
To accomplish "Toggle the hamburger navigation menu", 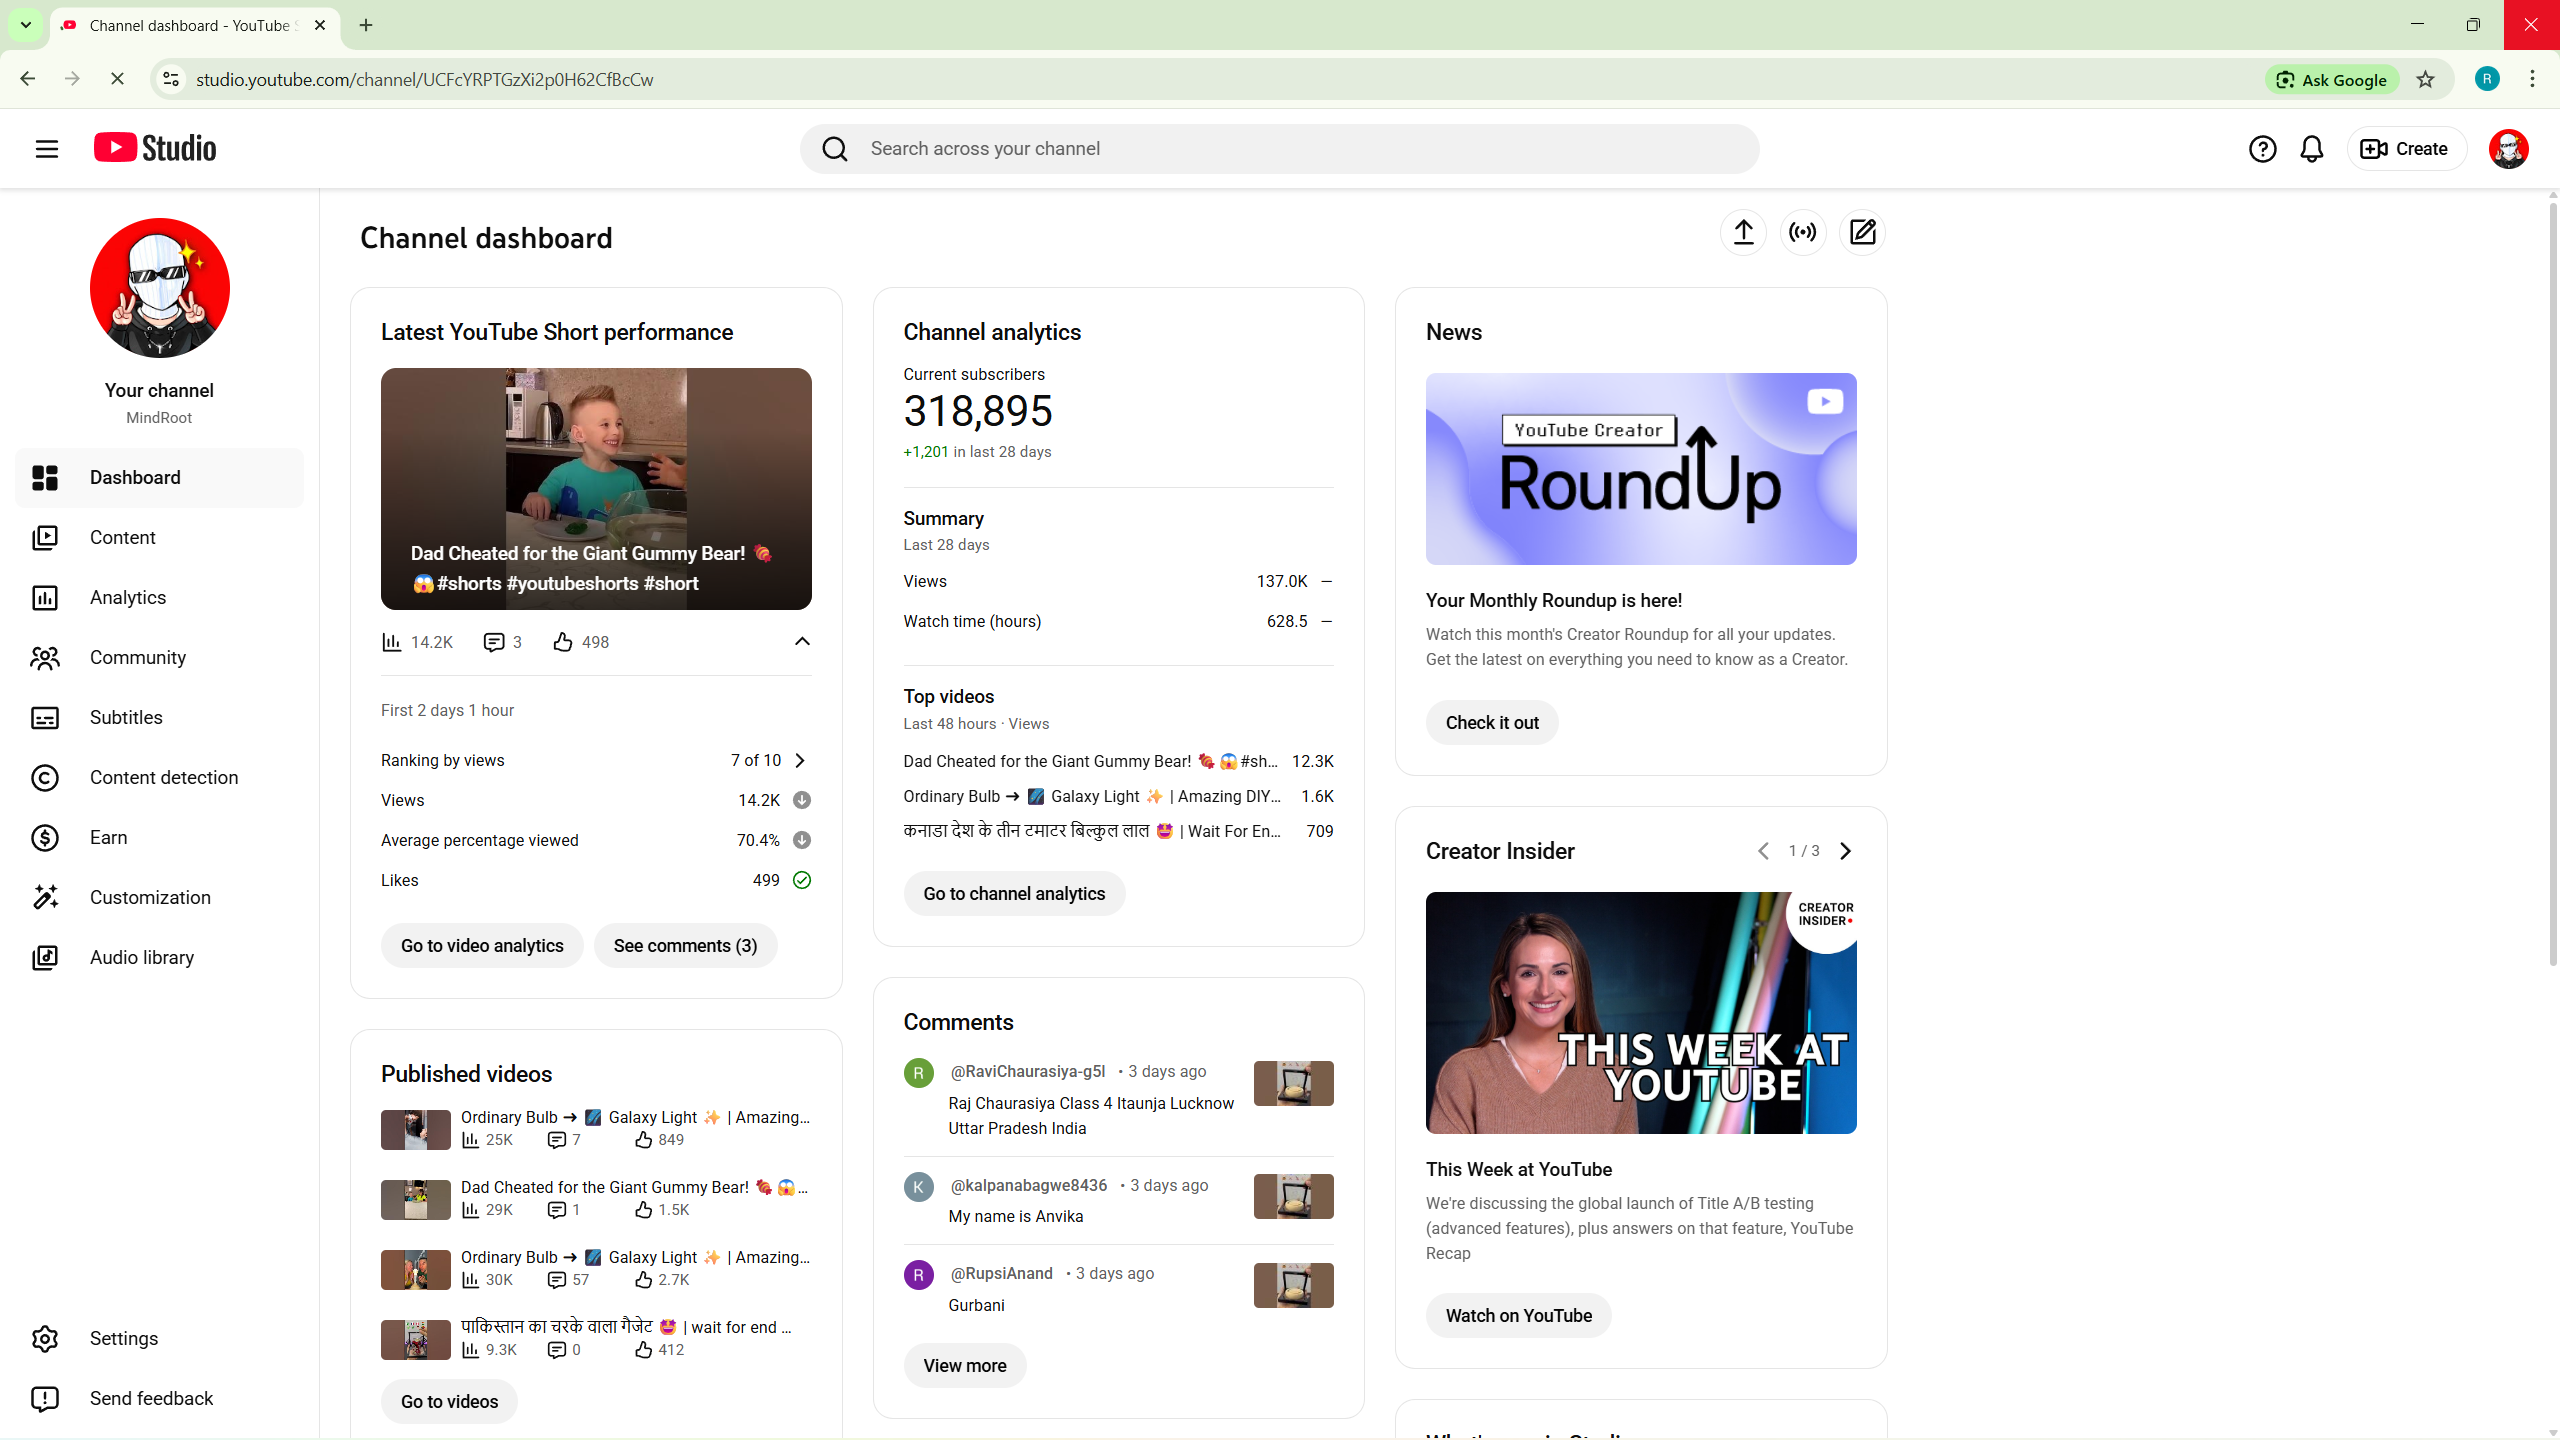I will 46,149.
